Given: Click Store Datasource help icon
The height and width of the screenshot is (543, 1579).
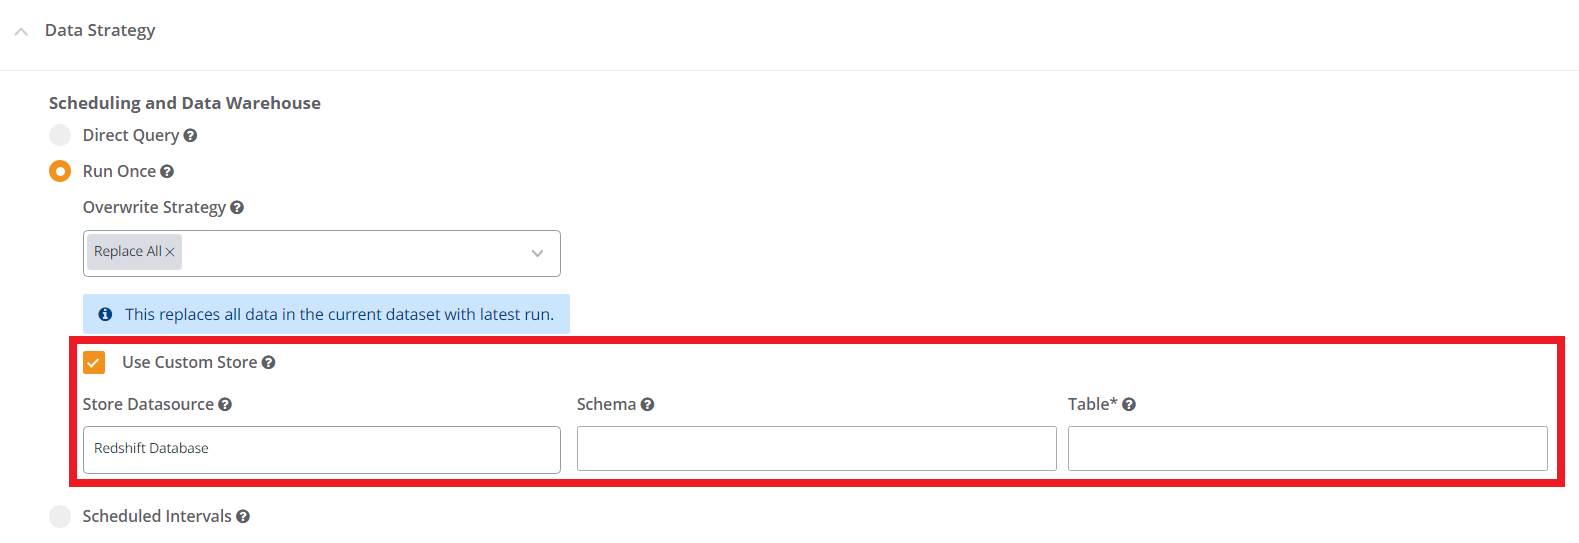Looking at the screenshot, I should tap(225, 405).
